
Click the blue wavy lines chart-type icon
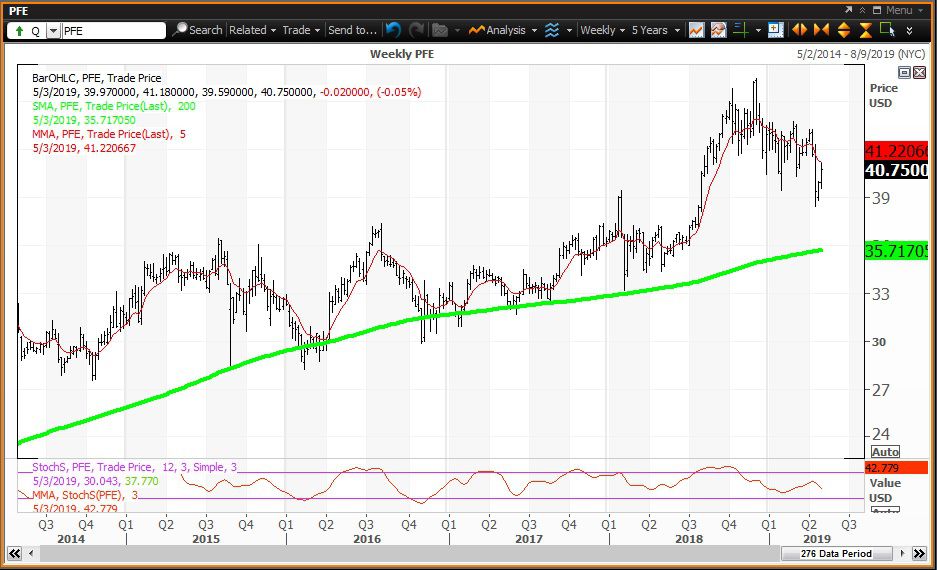(552, 30)
